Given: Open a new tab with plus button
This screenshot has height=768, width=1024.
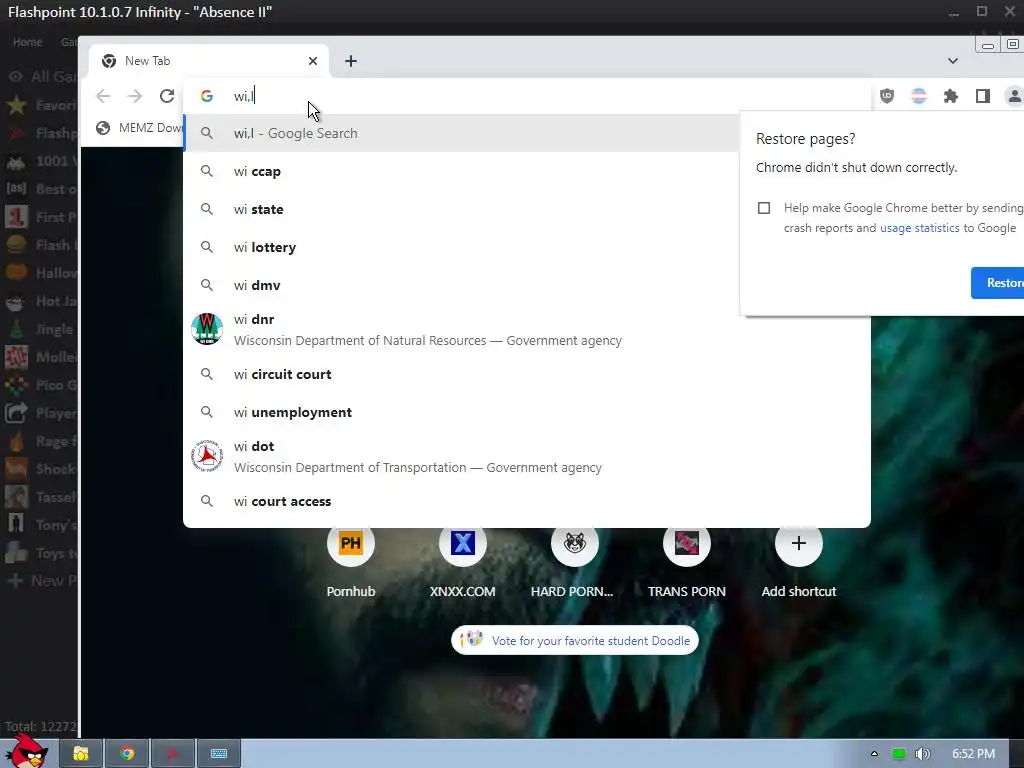Looking at the screenshot, I should pyautogui.click(x=351, y=61).
